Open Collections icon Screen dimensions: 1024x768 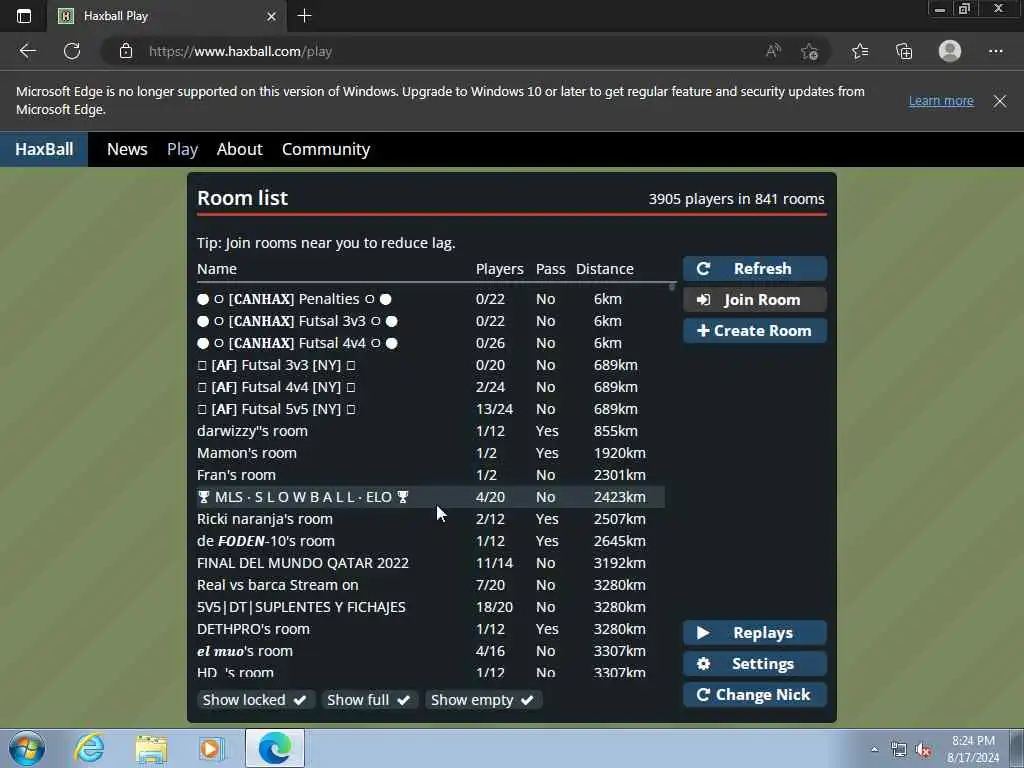click(904, 51)
